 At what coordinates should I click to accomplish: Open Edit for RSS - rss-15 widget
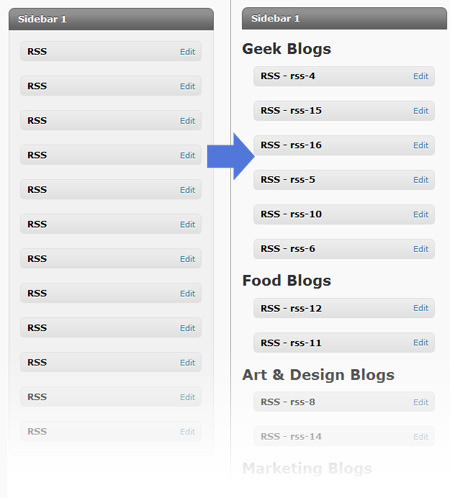click(x=421, y=111)
